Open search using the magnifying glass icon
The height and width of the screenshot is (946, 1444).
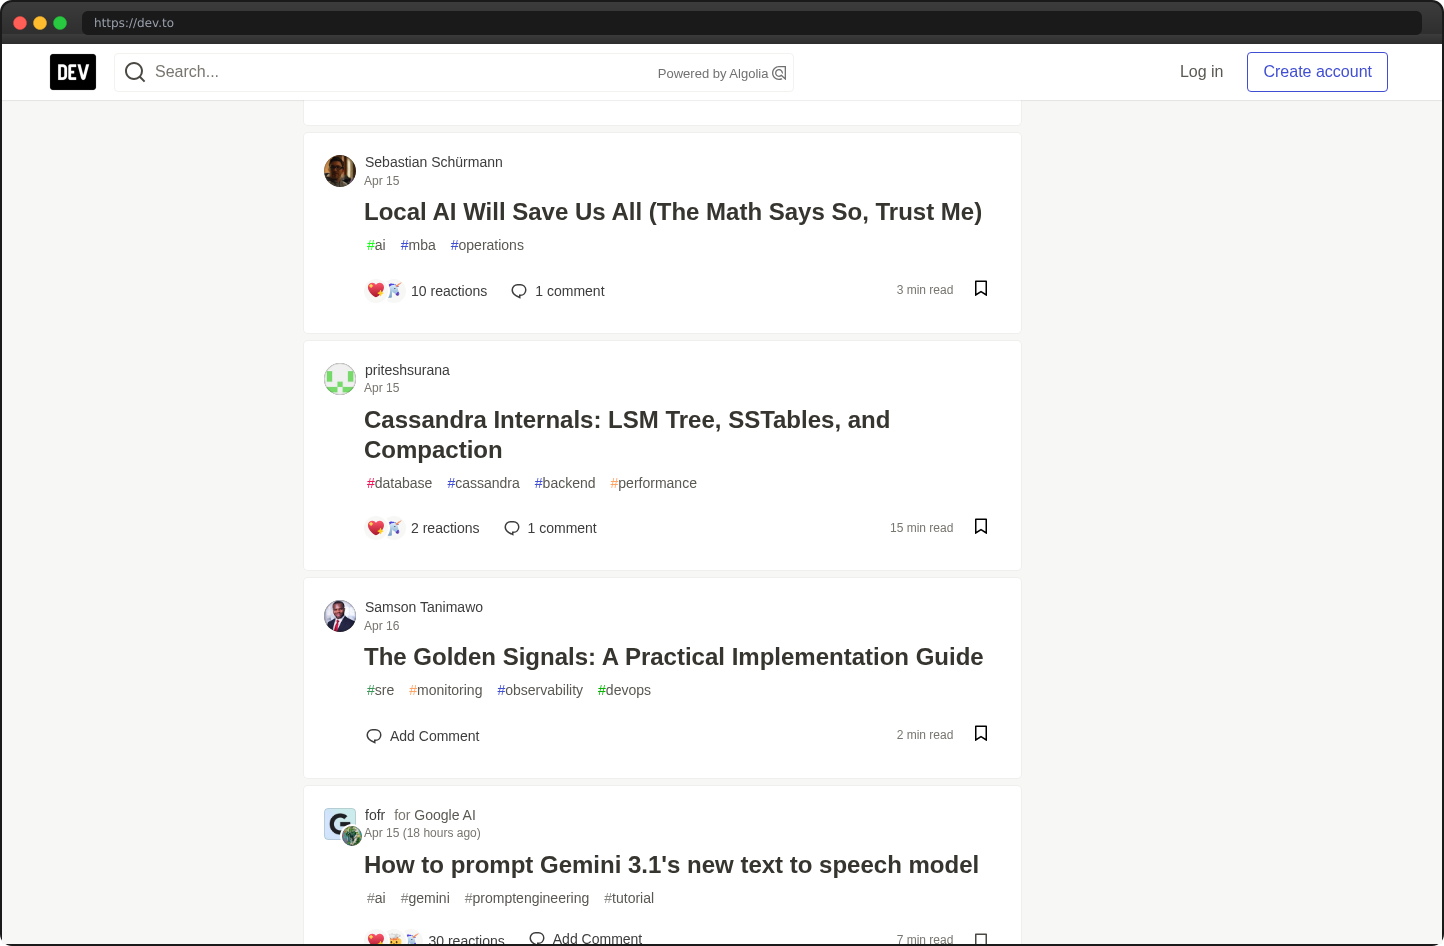[x=135, y=72]
